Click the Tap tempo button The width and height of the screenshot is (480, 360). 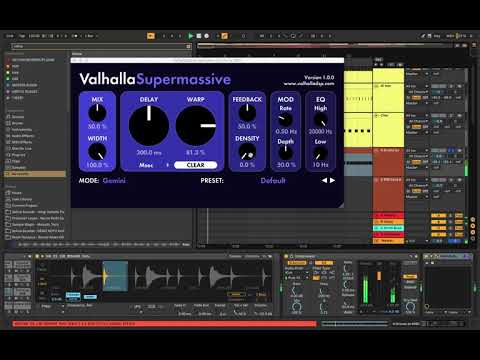(x=22, y=36)
